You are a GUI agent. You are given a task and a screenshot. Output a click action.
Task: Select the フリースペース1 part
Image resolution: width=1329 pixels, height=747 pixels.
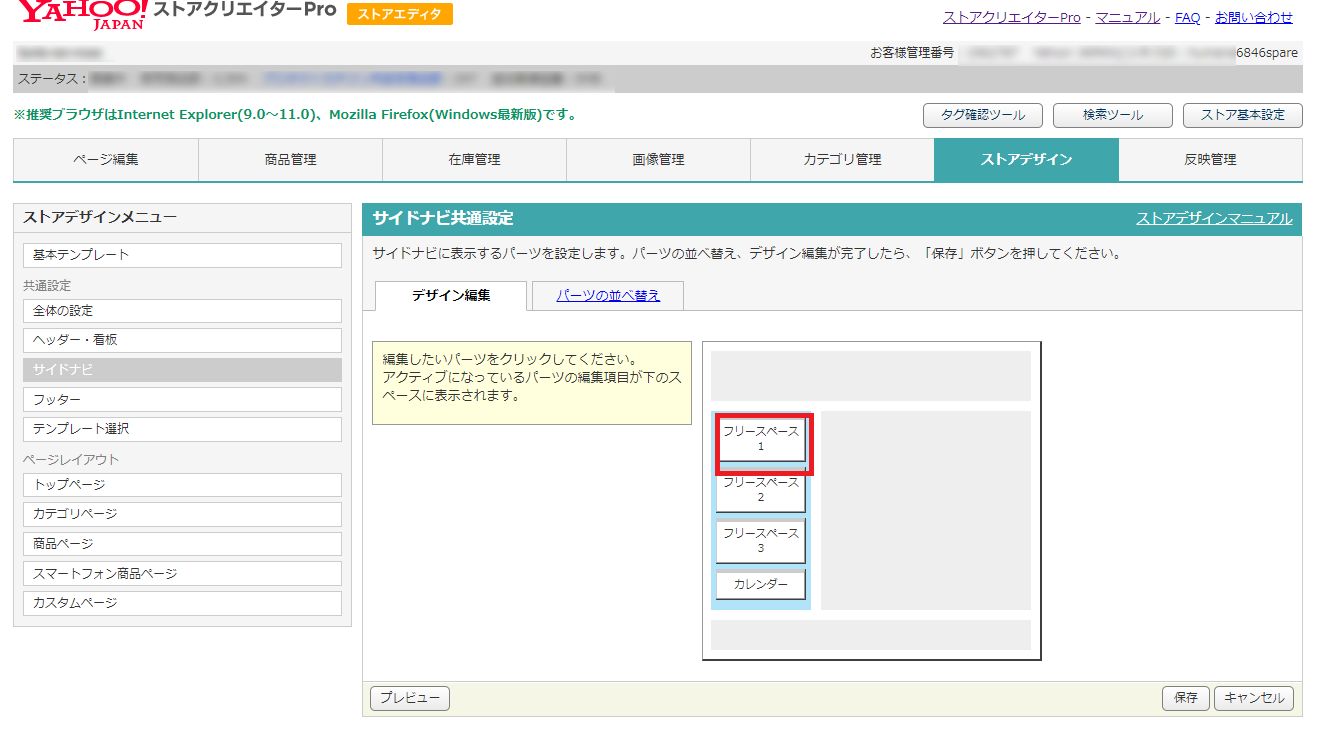pyautogui.click(x=761, y=439)
